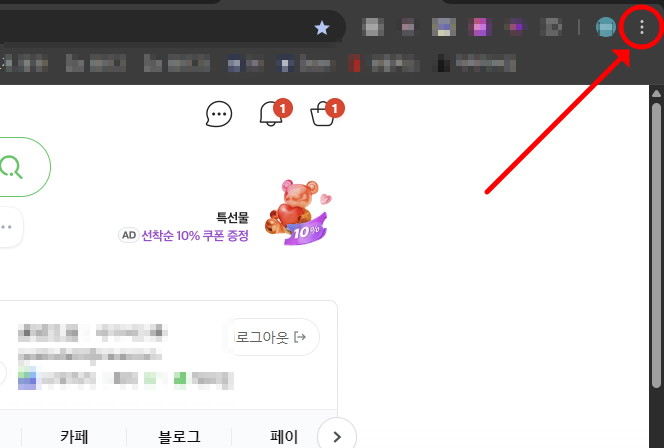This screenshot has height=448, width=664.
Task: Open the 블로그 tab
Action: click(x=179, y=437)
